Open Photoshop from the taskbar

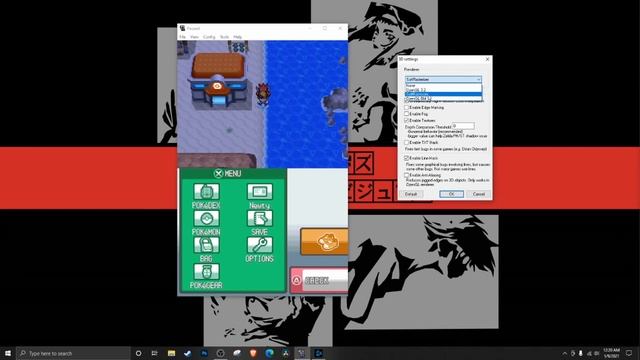coord(204,353)
